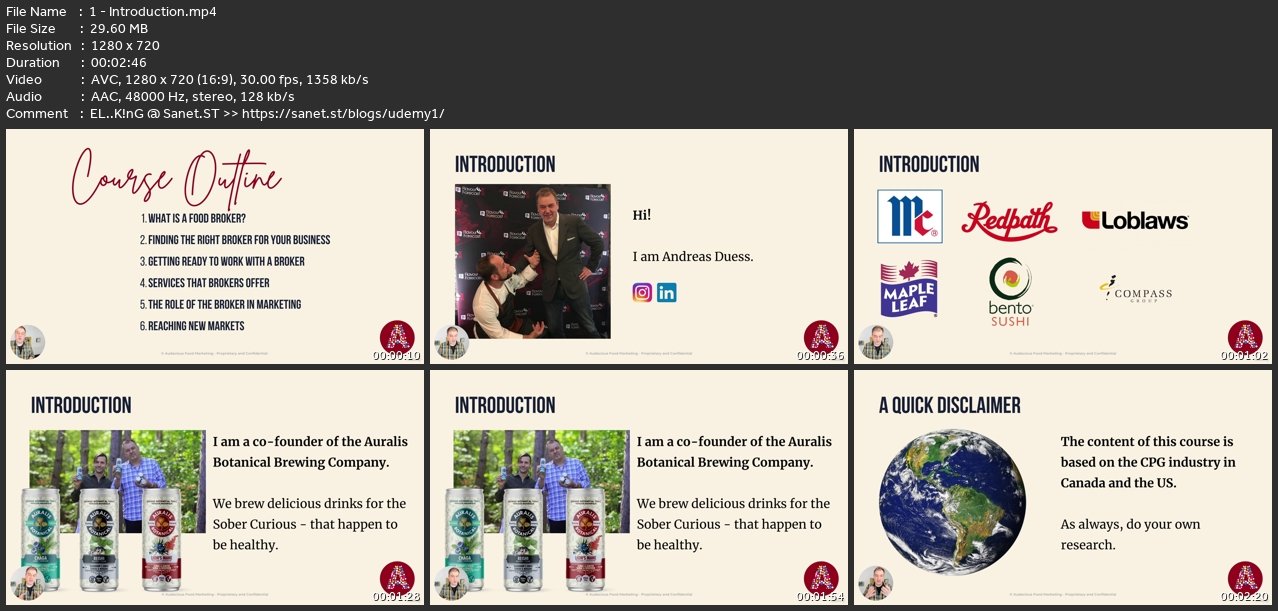Click the McCormick logo in the brands slide
1278x611 pixels.
click(910, 216)
